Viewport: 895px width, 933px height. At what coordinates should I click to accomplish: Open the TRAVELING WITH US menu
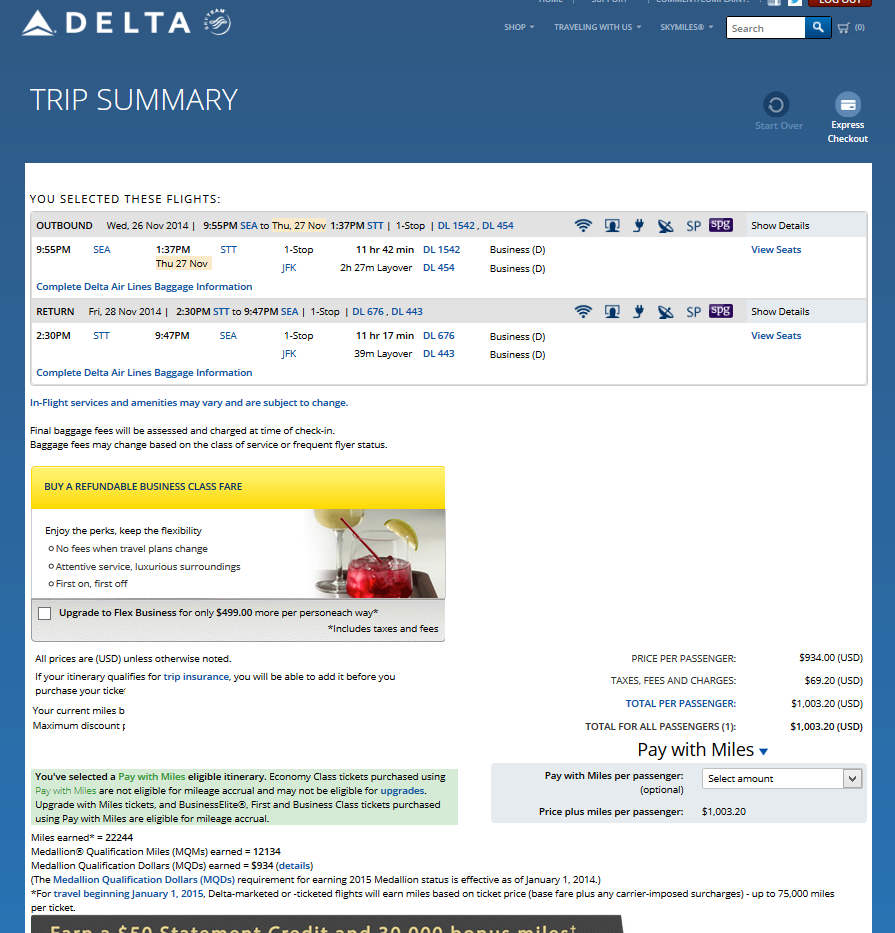pos(597,28)
